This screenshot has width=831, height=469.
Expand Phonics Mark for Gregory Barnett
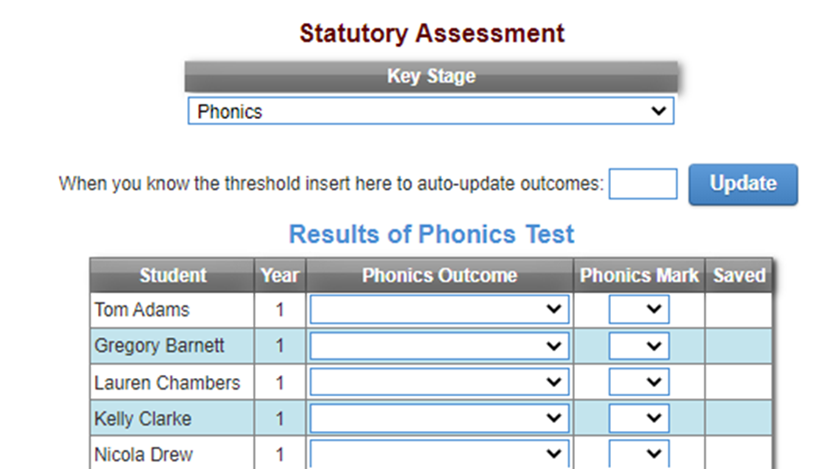pyautogui.click(x=639, y=346)
